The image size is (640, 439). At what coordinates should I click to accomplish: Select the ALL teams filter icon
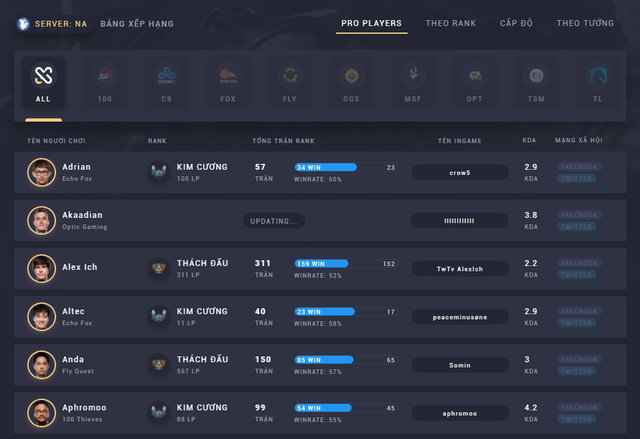pyautogui.click(x=43, y=75)
